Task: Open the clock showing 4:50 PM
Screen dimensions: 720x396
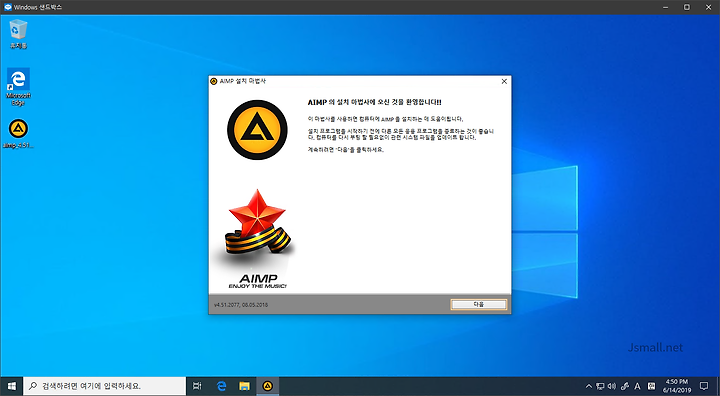Action: 677,386
